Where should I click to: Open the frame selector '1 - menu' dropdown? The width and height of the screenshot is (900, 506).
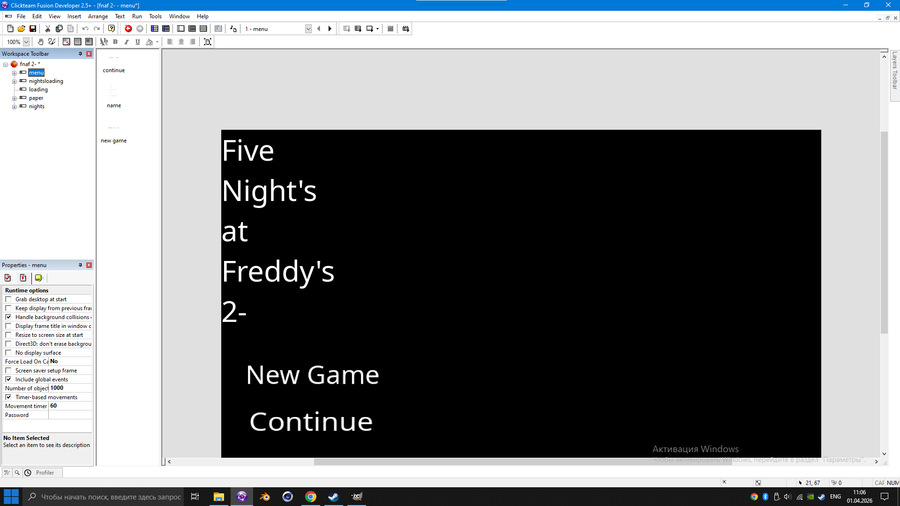pyautogui.click(x=308, y=29)
